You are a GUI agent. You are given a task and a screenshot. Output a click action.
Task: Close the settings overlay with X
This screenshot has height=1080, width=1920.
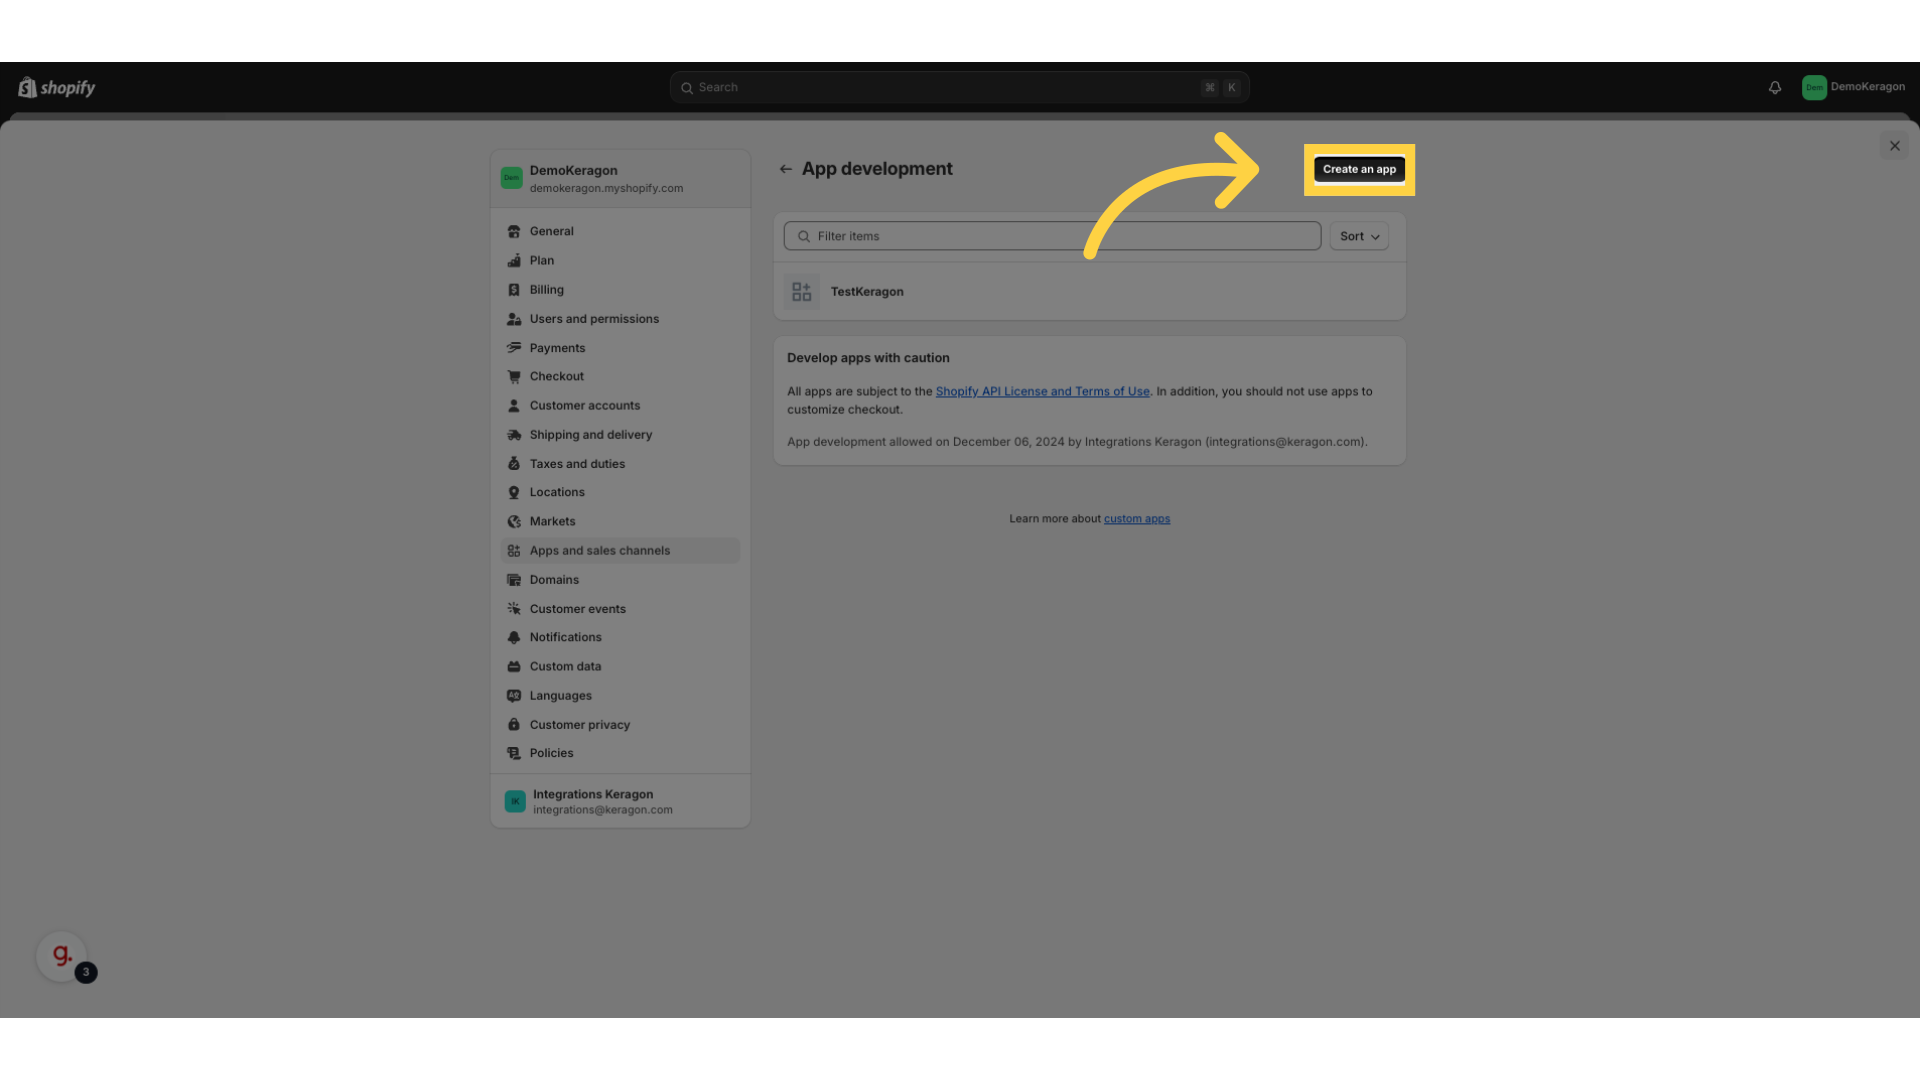coord(1894,146)
